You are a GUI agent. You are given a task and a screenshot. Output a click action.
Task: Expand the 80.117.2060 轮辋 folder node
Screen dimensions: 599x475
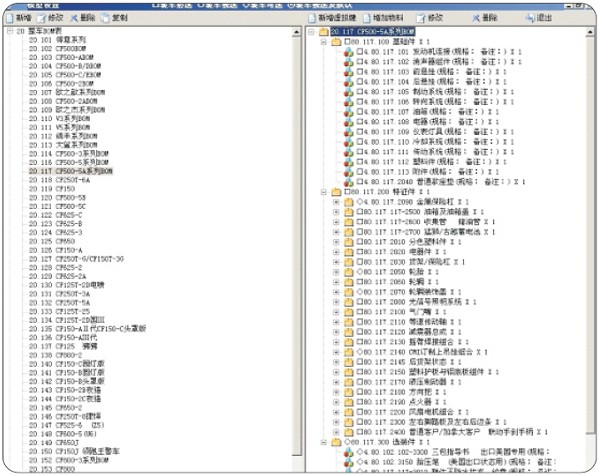pos(336,282)
